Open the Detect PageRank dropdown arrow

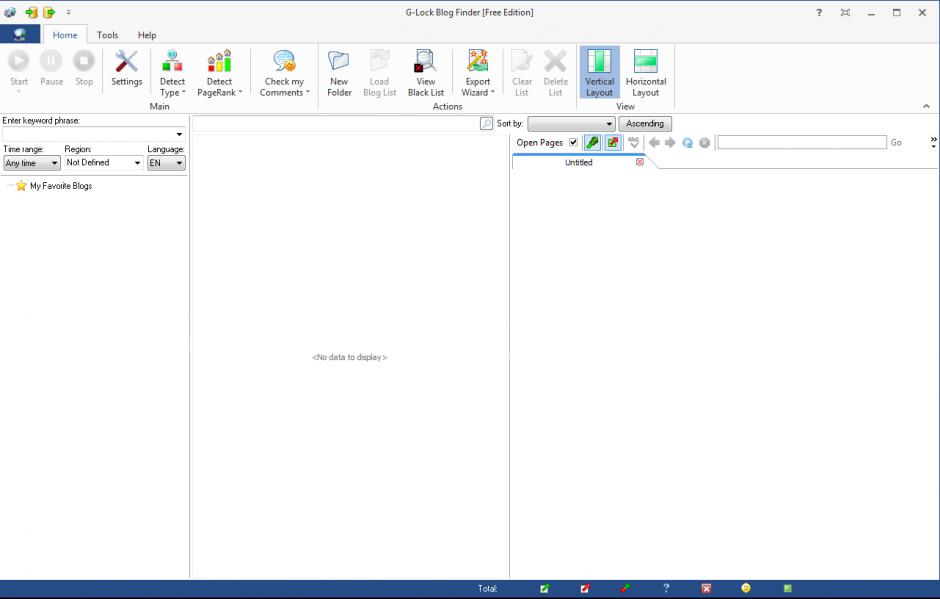[x=240, y=92]
